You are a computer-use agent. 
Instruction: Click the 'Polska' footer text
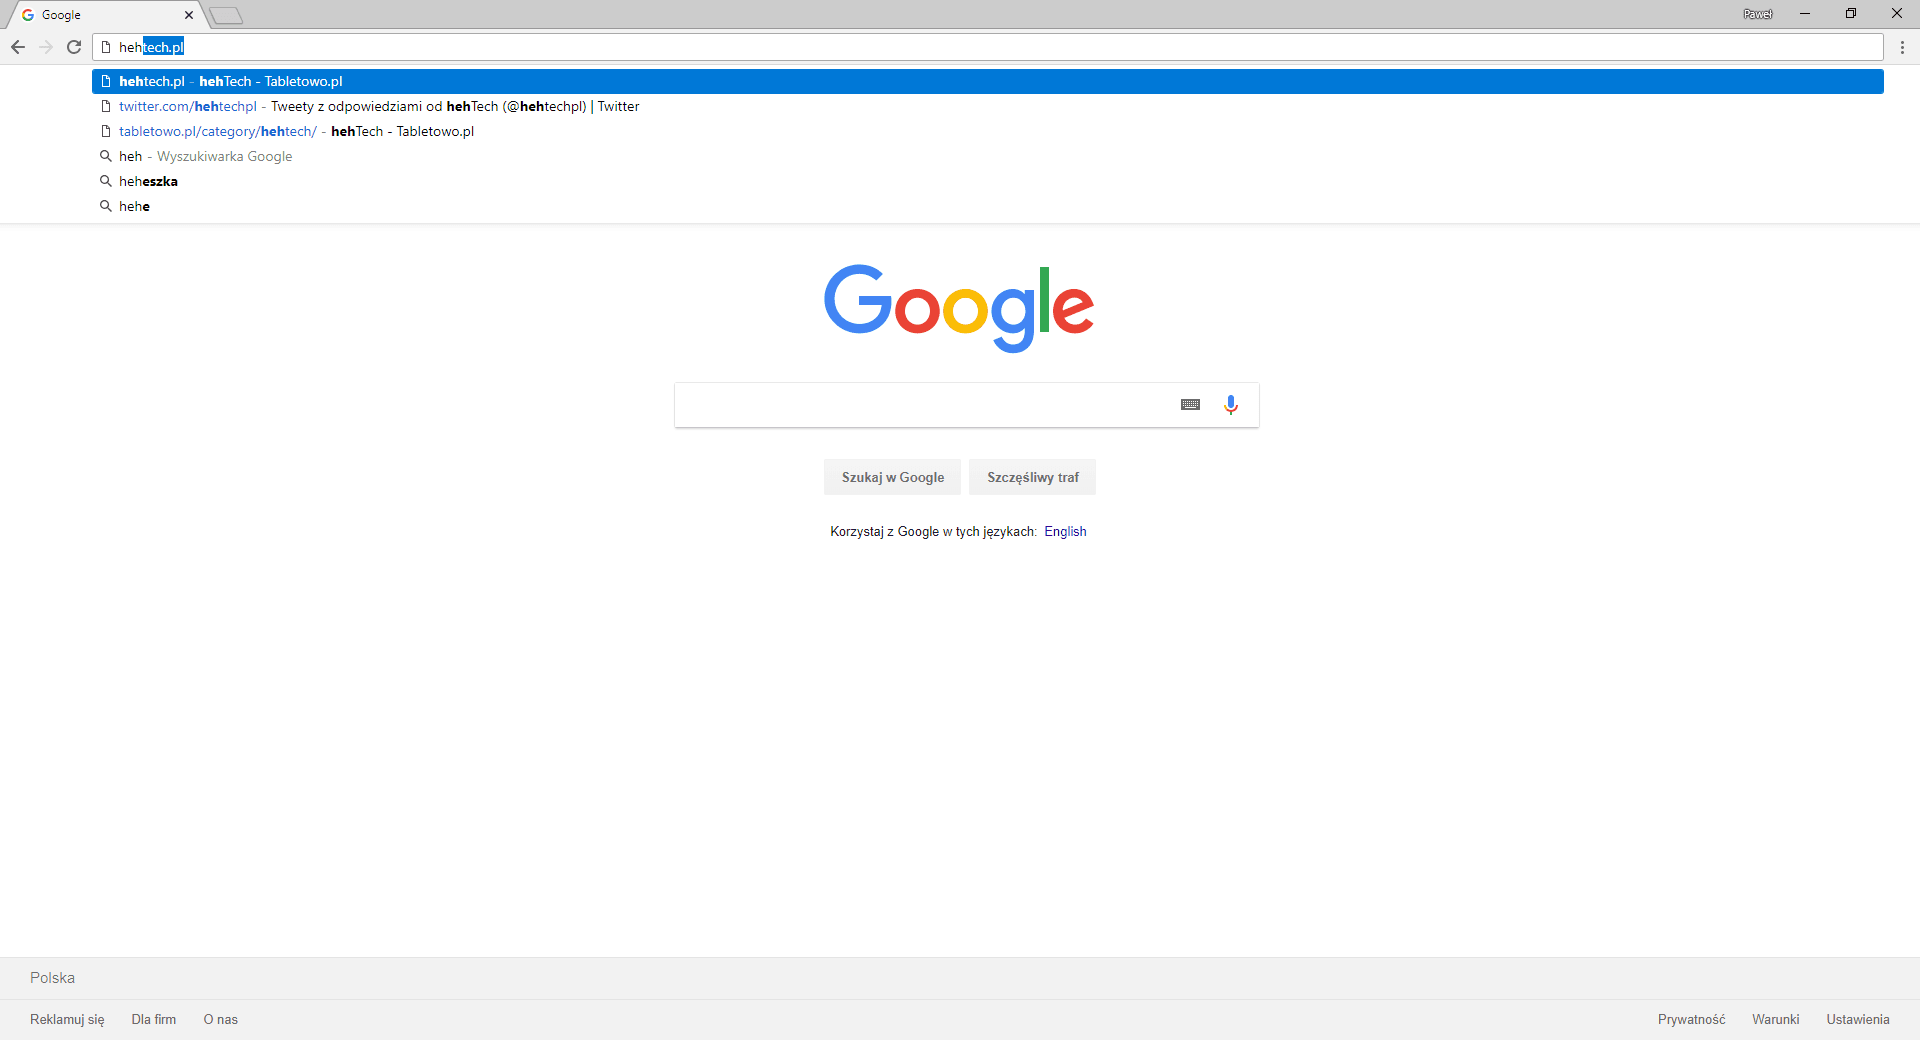pyautogui.click(x=52, y=978)
